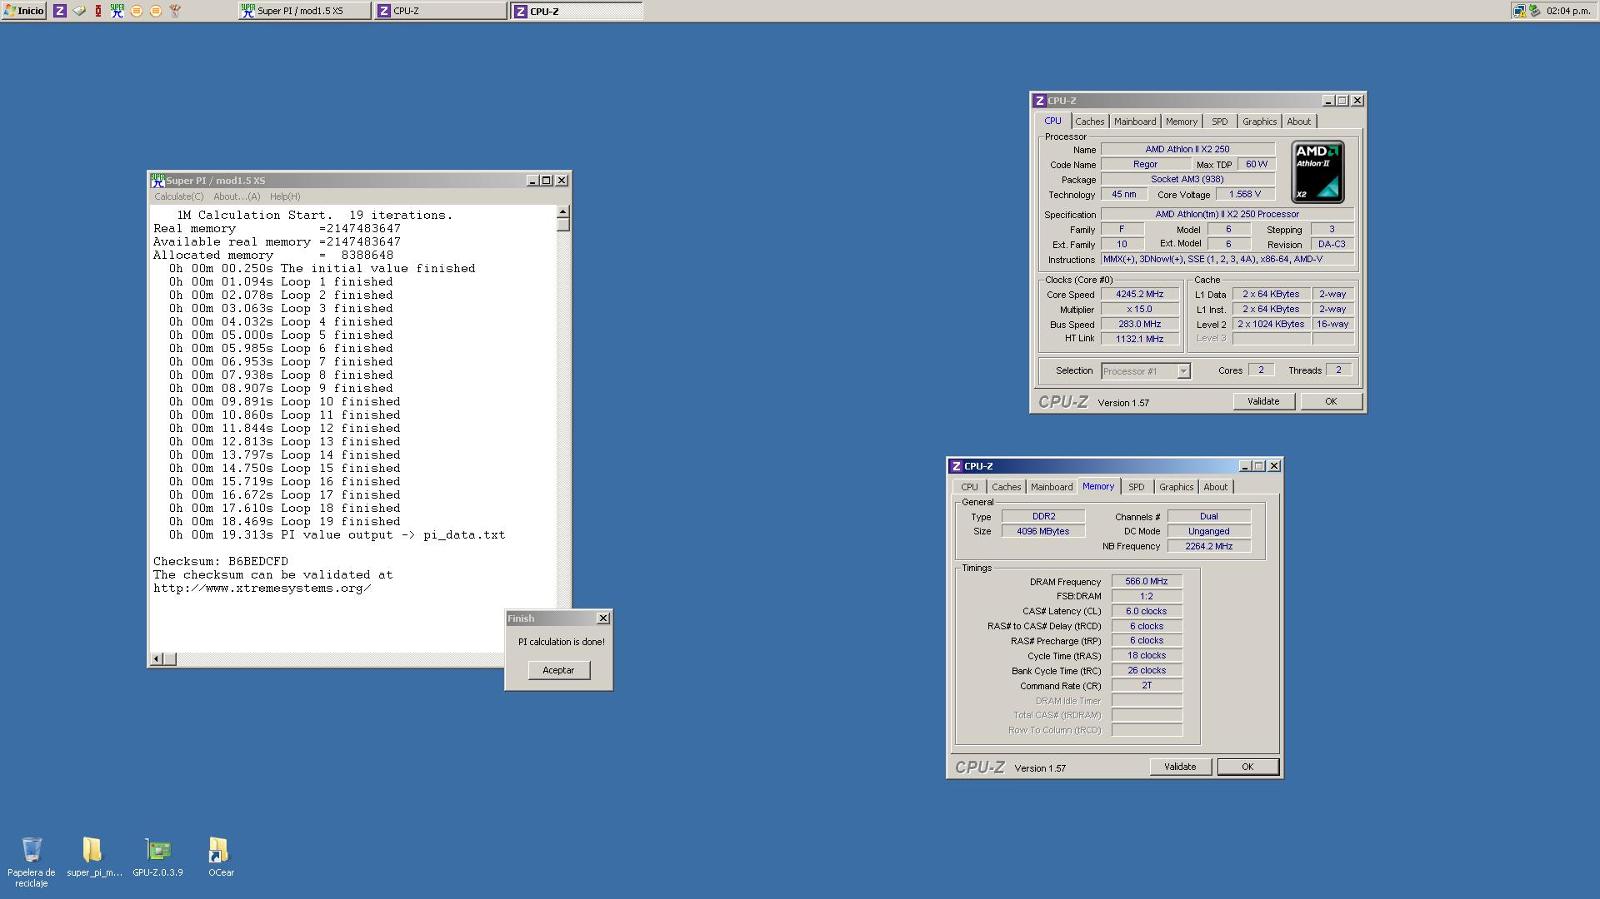The width and height of the screenshot is (1600, 899).
Task: Click the Loop 19 finished line in Super PI
Action: (284, 522)
